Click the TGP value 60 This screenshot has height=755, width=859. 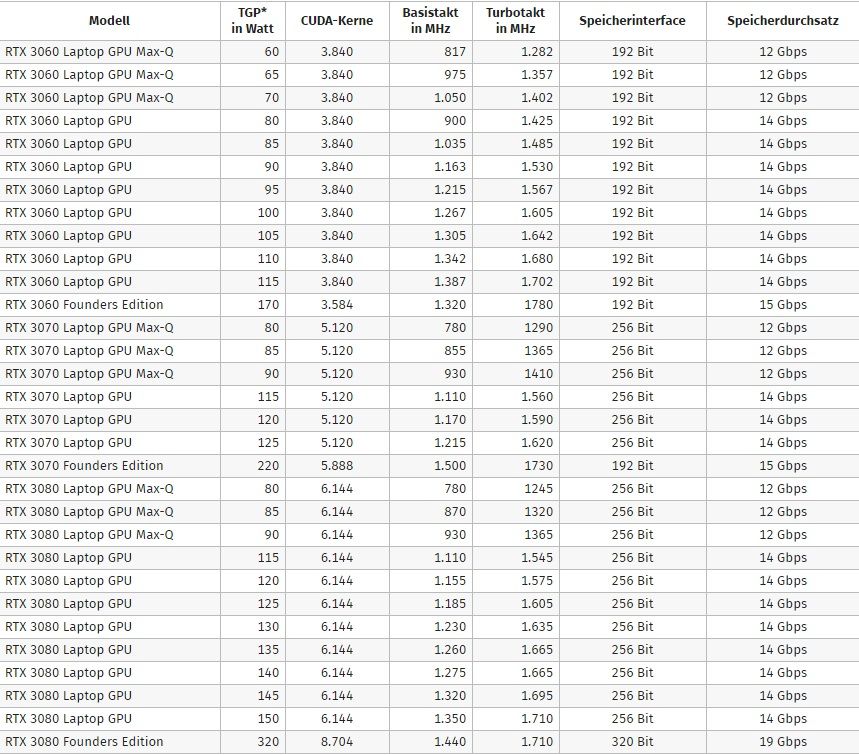point(272,52)
